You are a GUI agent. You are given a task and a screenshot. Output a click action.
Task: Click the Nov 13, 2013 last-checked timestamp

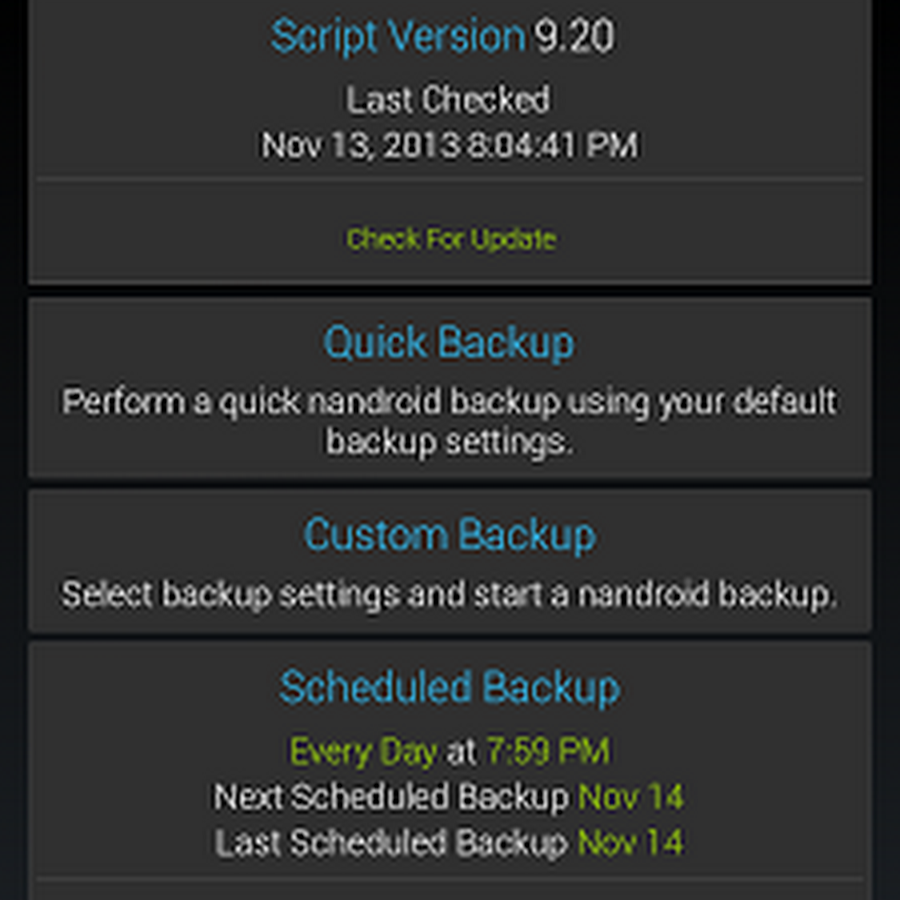click(449, 146)
